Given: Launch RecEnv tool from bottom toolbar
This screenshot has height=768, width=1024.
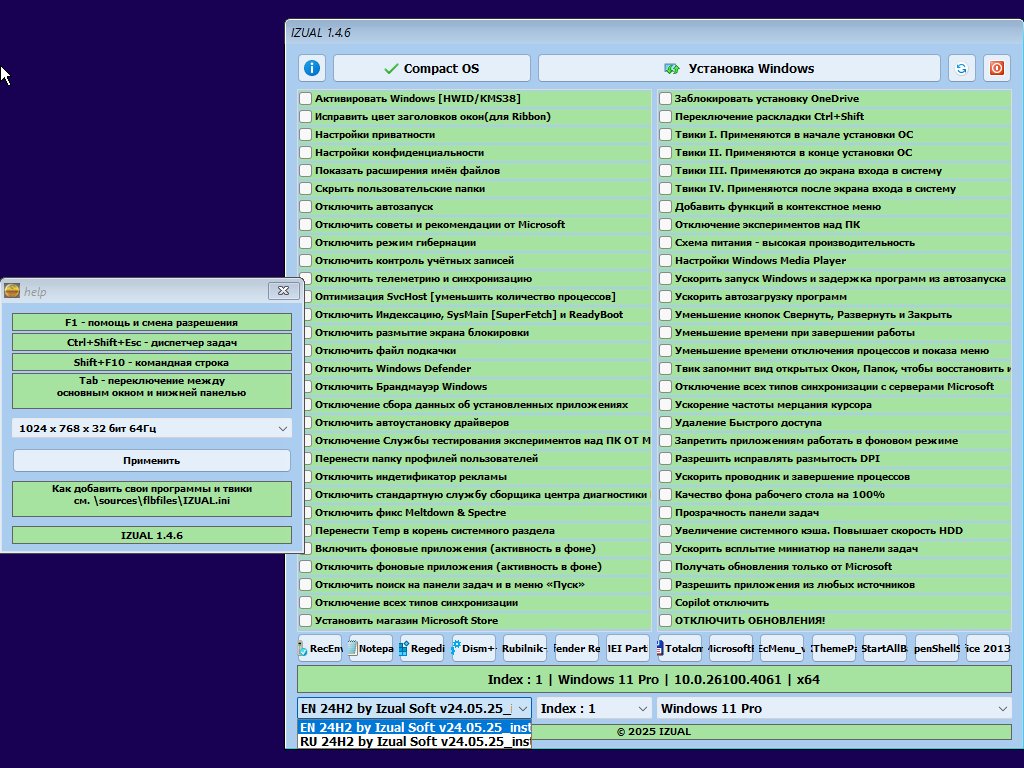Looking at the screenshot, I should (x=320, y=648).
